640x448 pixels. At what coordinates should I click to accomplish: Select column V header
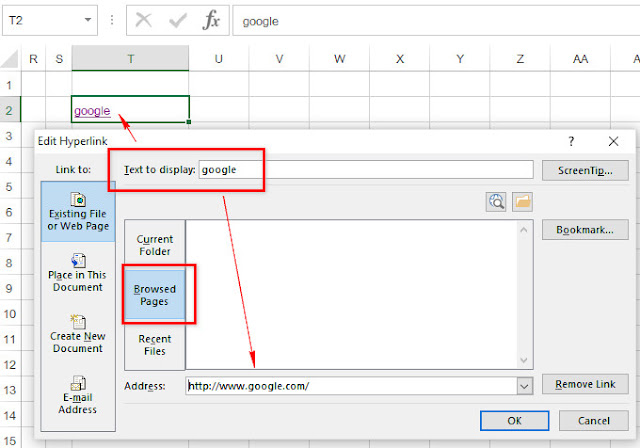point(279,59)
